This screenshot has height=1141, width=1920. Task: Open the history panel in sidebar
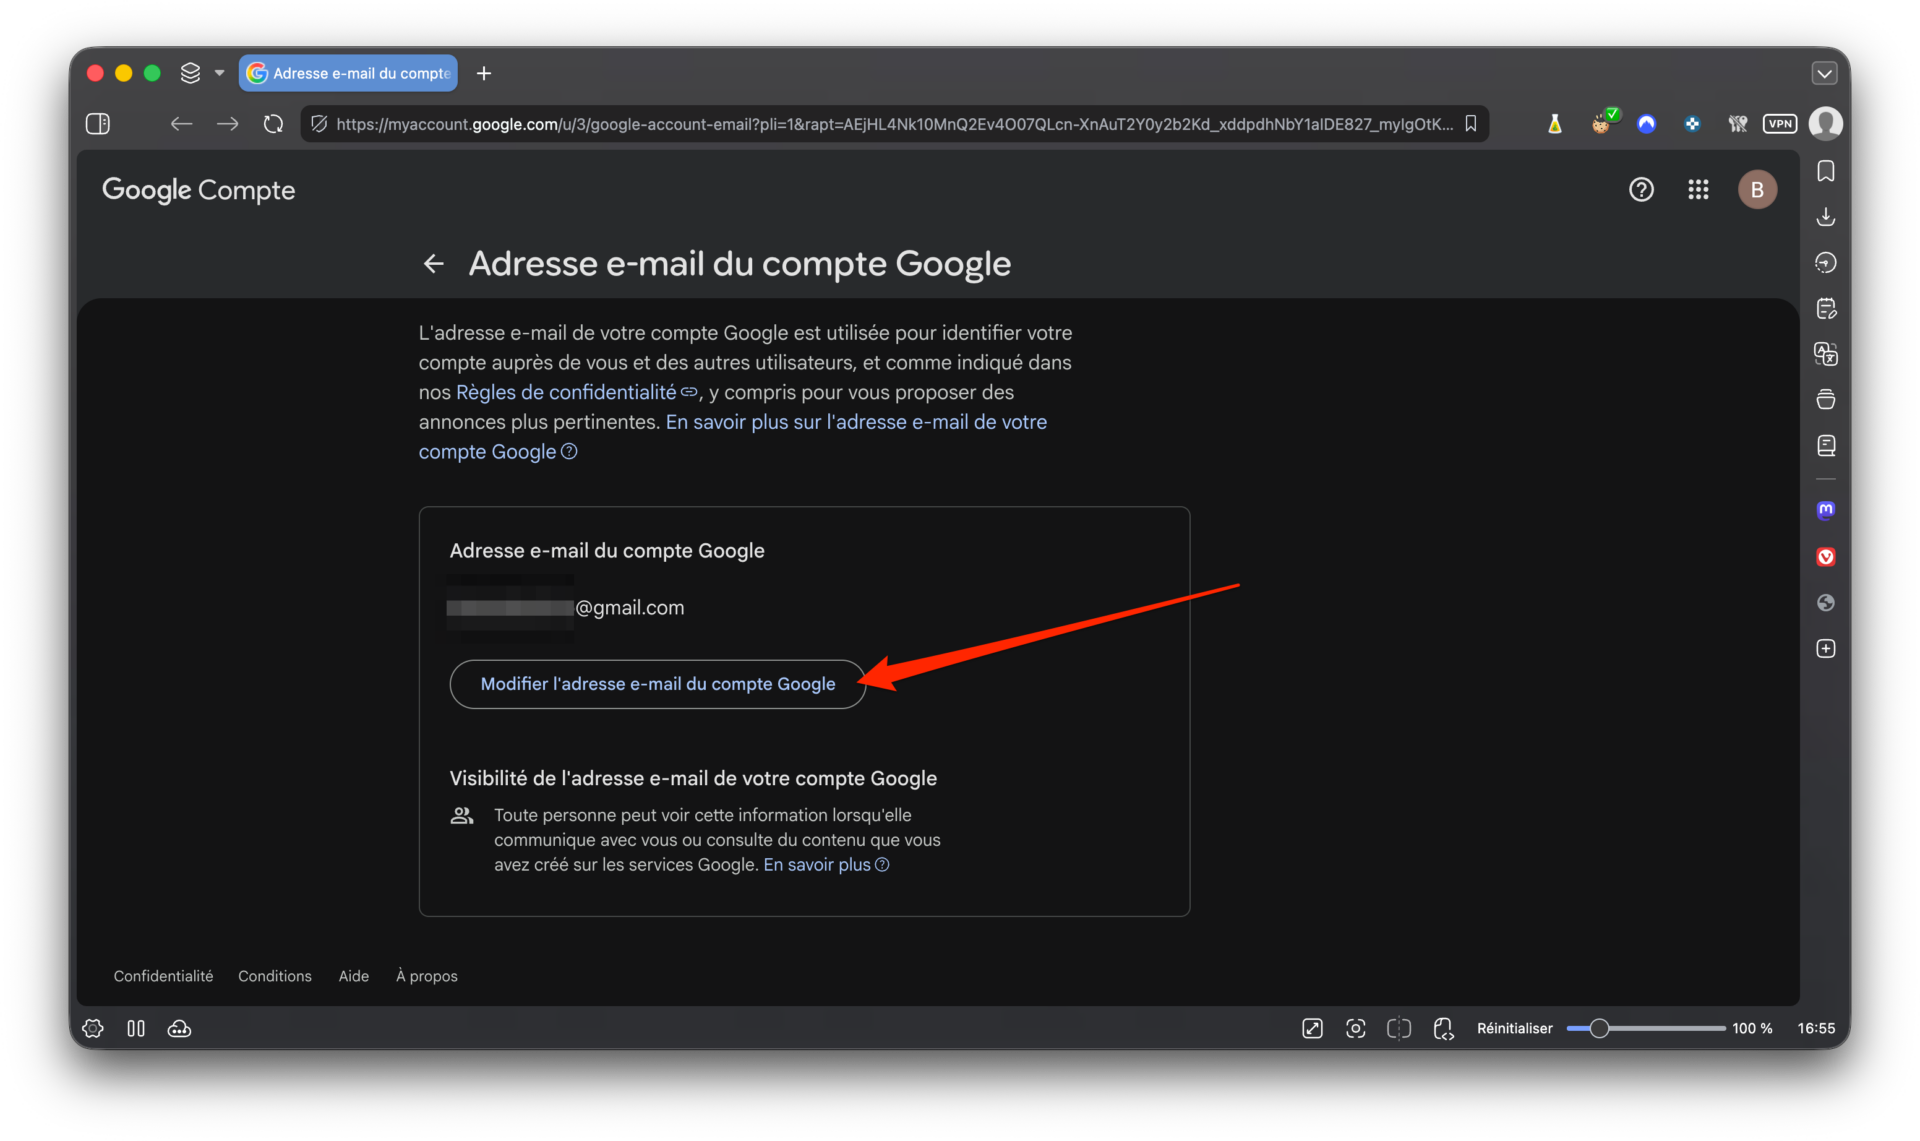(1825, 263)
